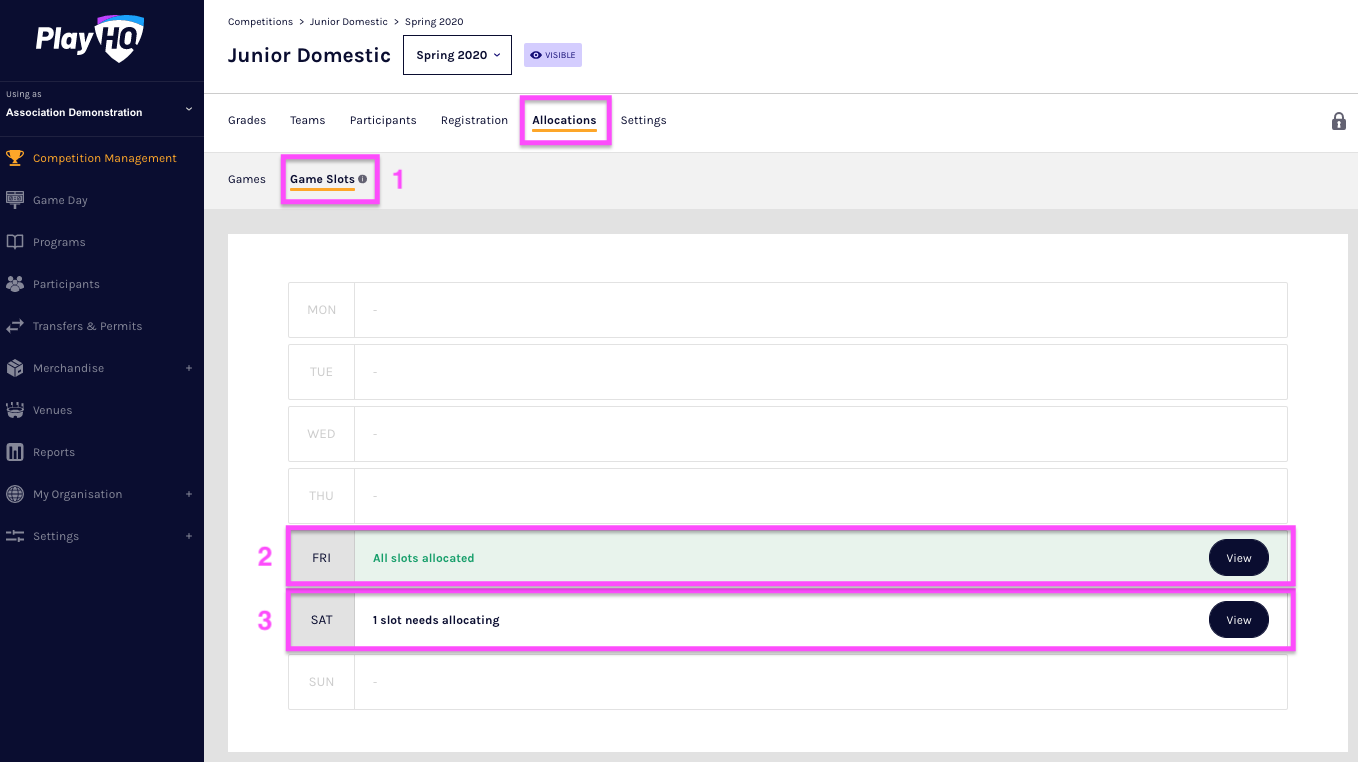Toggle the Visible competition status badge

click(553, 55)
